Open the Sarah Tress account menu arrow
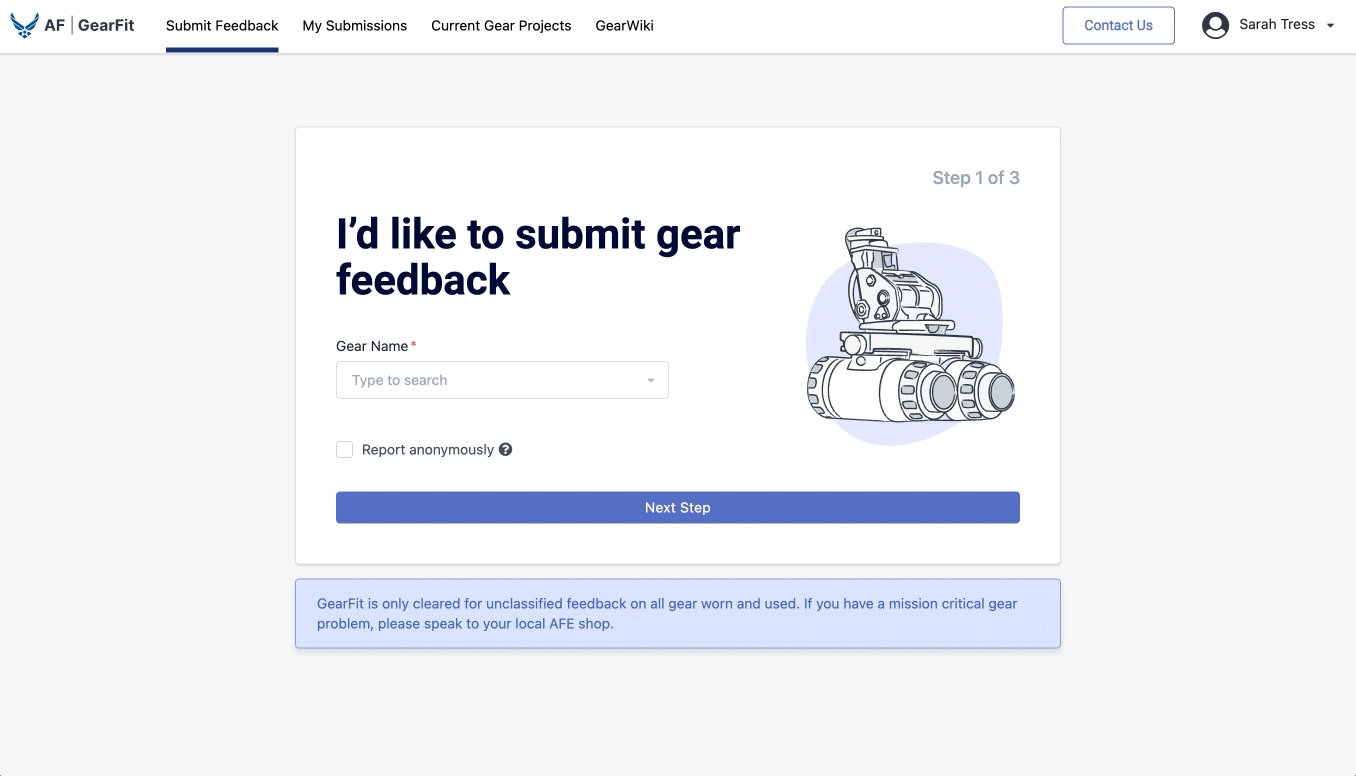Viewport: 1356px width, 776px height. click(1330, 26)
